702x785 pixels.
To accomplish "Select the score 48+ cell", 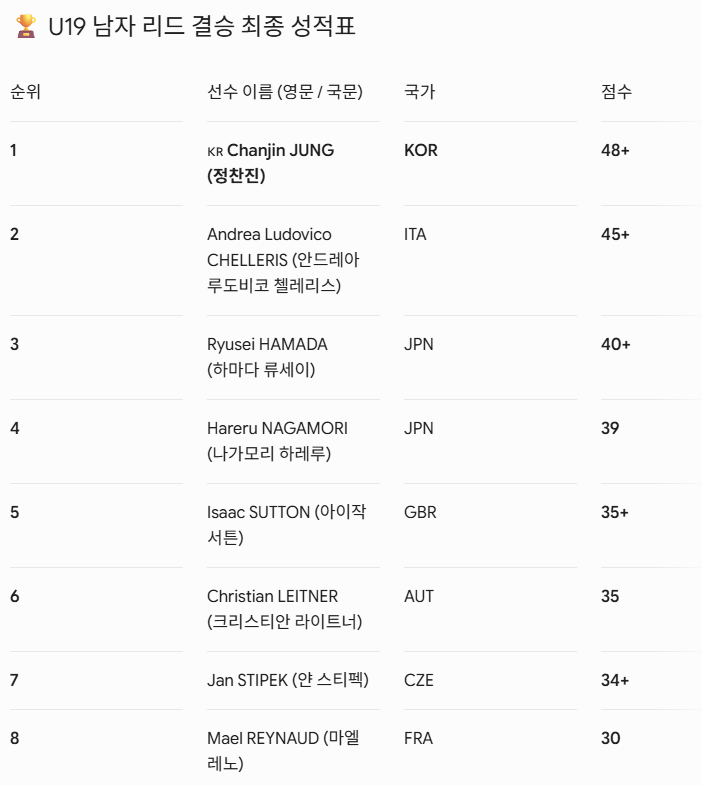I will 615,150.
